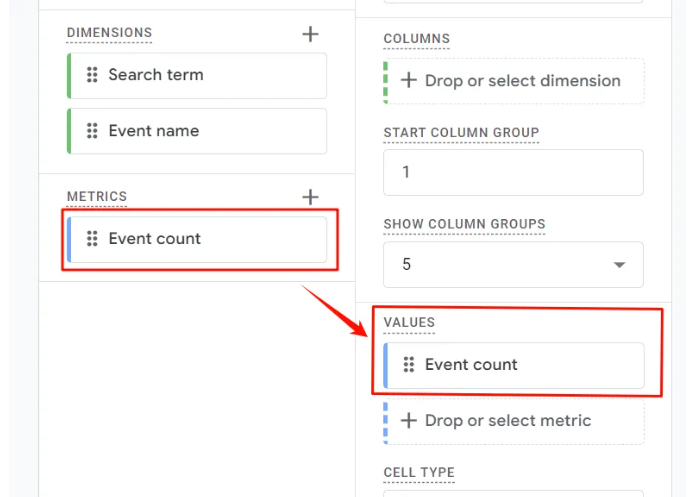
Task: Click the COLUMNS section label
Action: 416,39
